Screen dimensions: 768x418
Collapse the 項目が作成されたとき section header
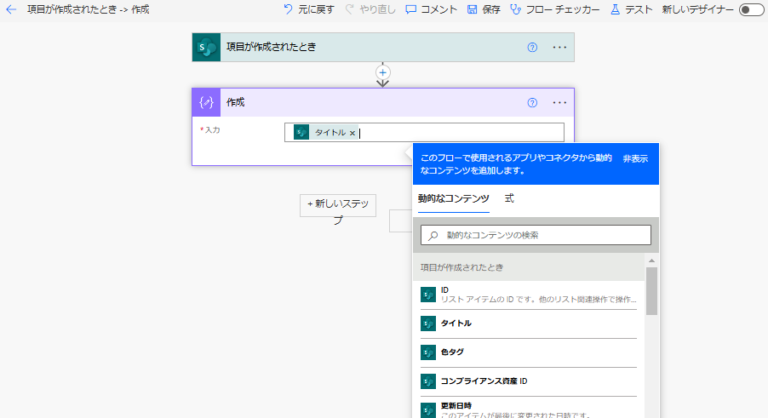pos(528,268)
